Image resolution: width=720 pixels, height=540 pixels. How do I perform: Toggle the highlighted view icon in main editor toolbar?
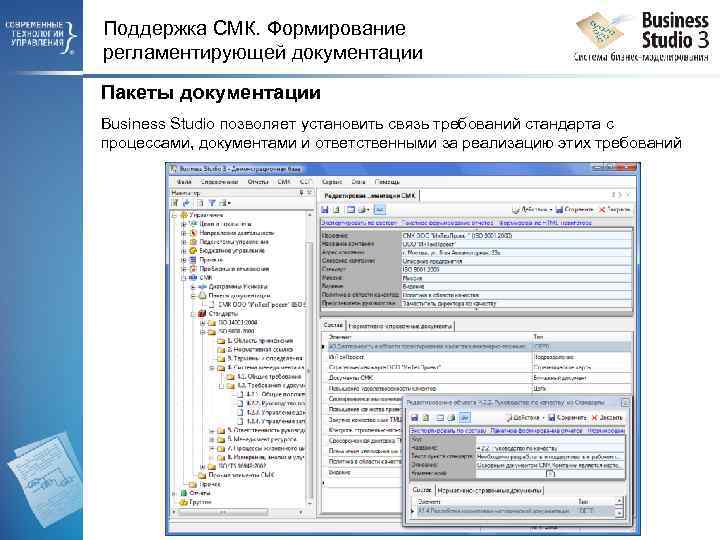pyautogui.click(x=379, y=210)
